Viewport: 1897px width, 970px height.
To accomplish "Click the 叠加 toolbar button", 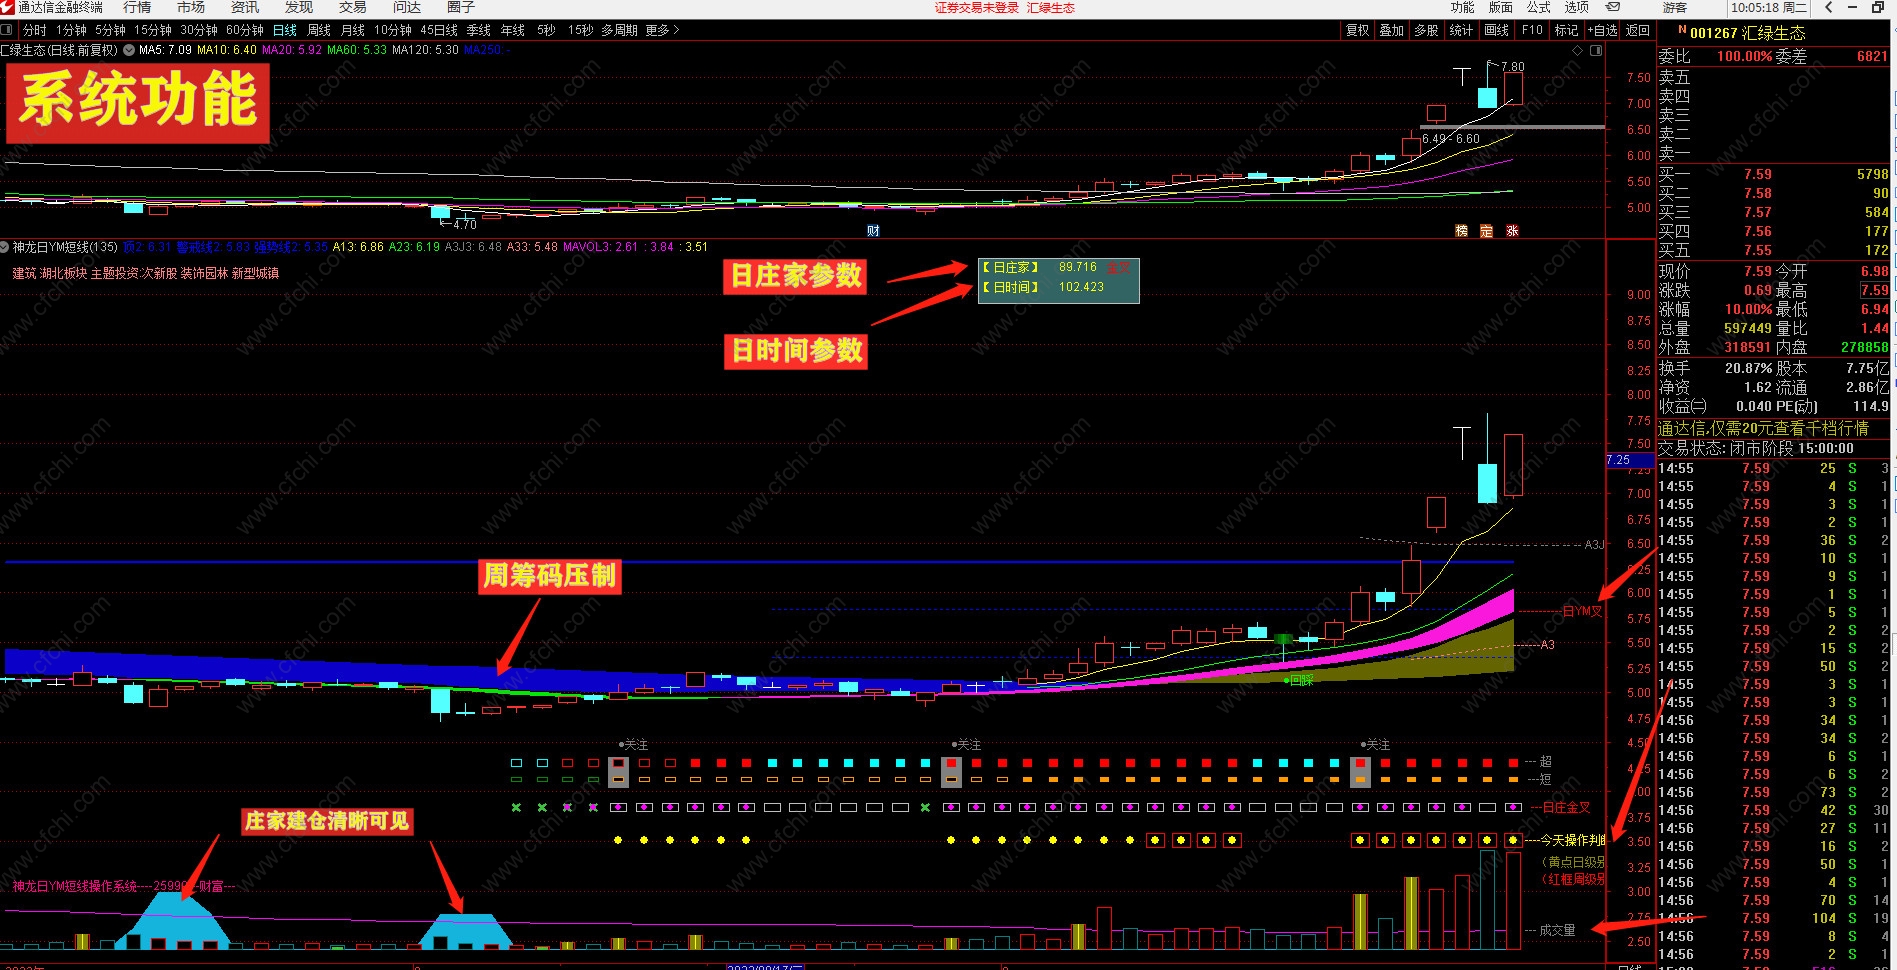I will pyautogui.click(x=1392, y=30).
